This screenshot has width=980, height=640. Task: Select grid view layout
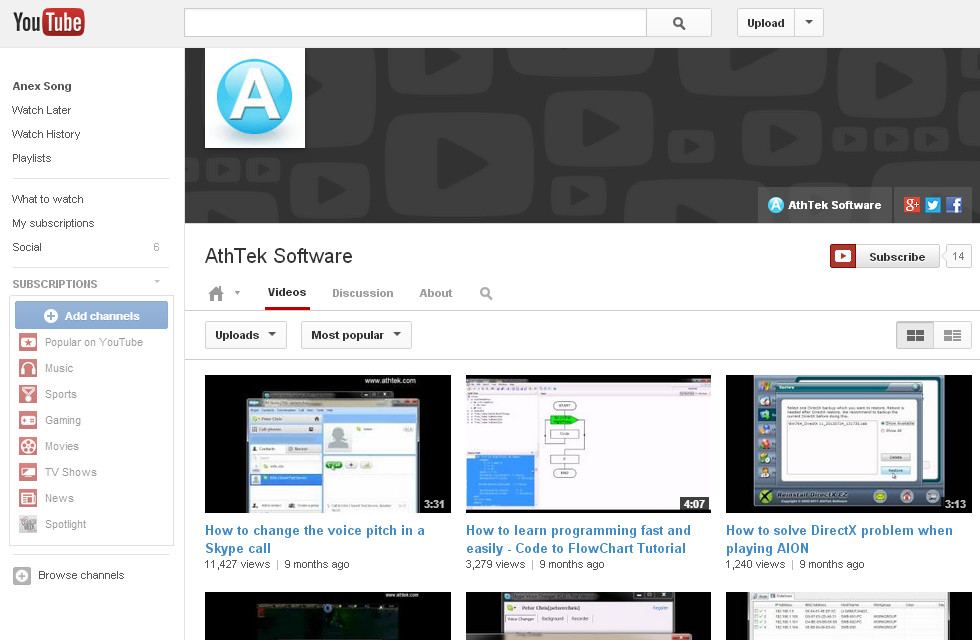tap(915, 336)
